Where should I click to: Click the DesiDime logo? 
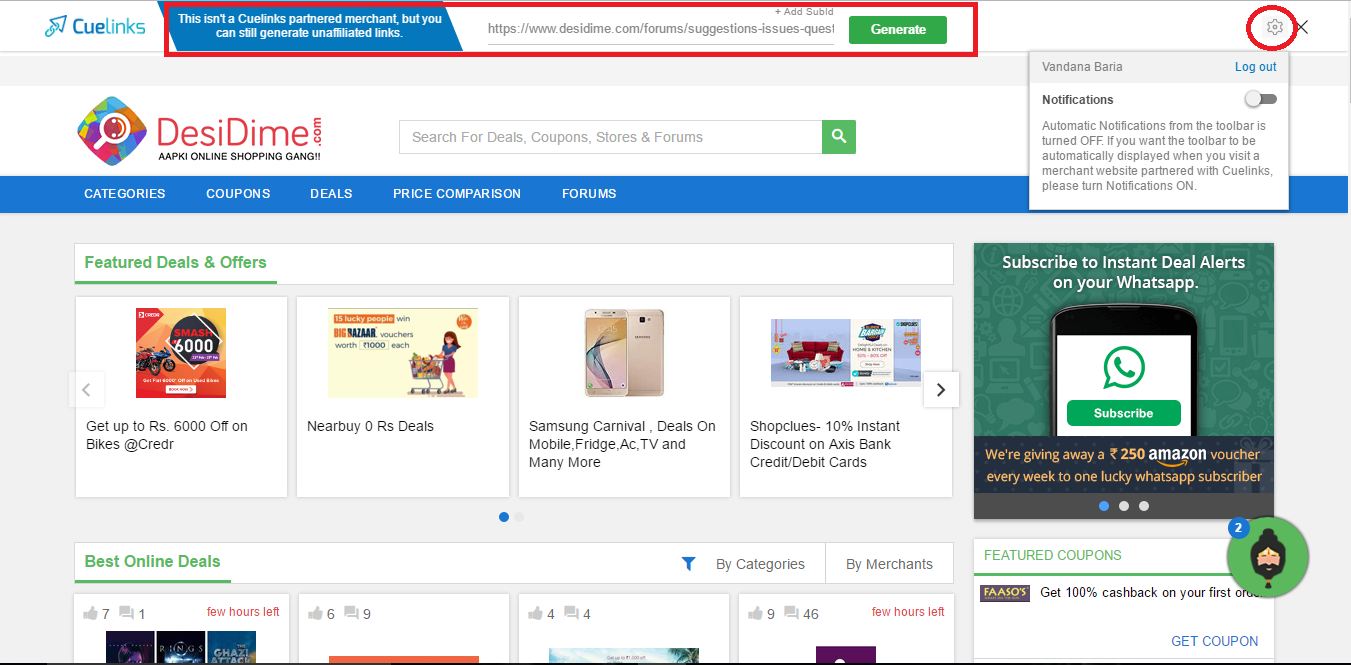click(x=200, y=131)
